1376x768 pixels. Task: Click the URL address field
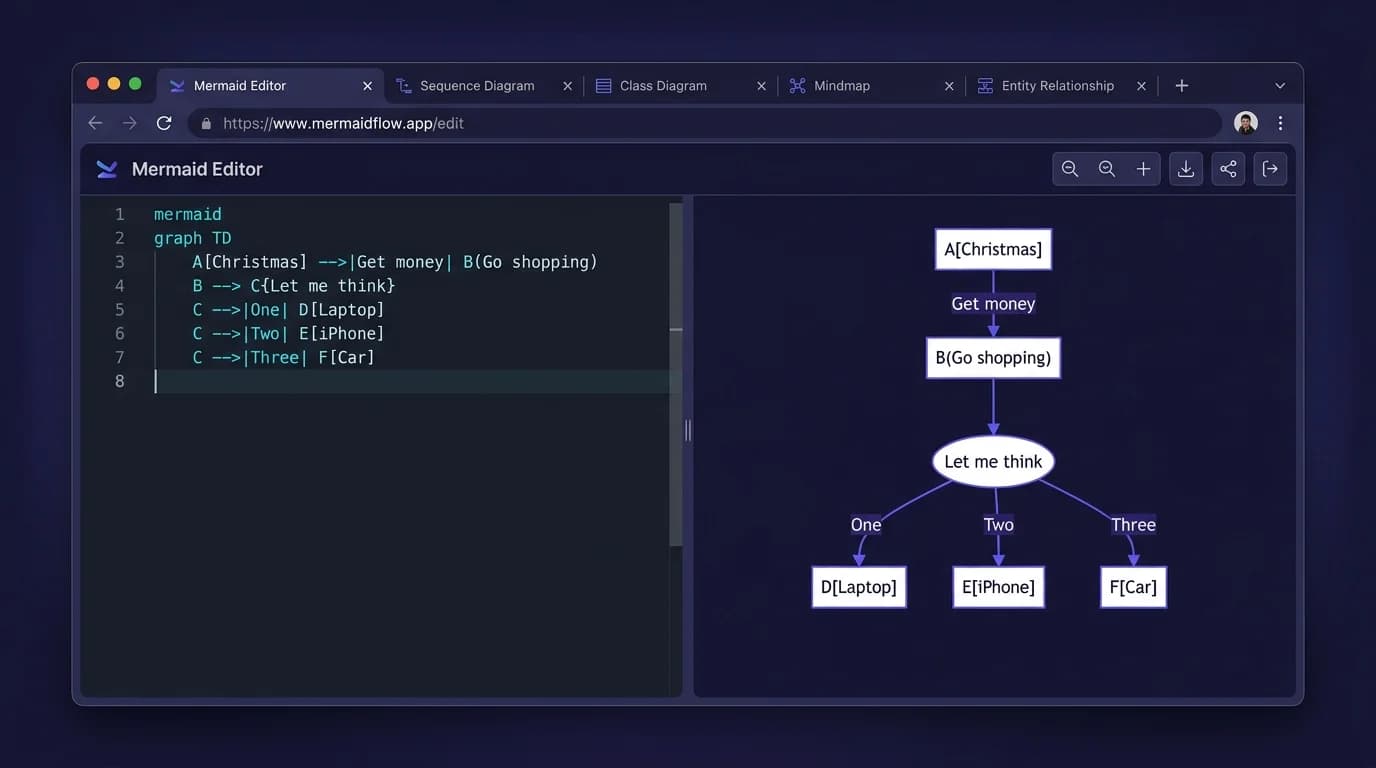[704, 123]
